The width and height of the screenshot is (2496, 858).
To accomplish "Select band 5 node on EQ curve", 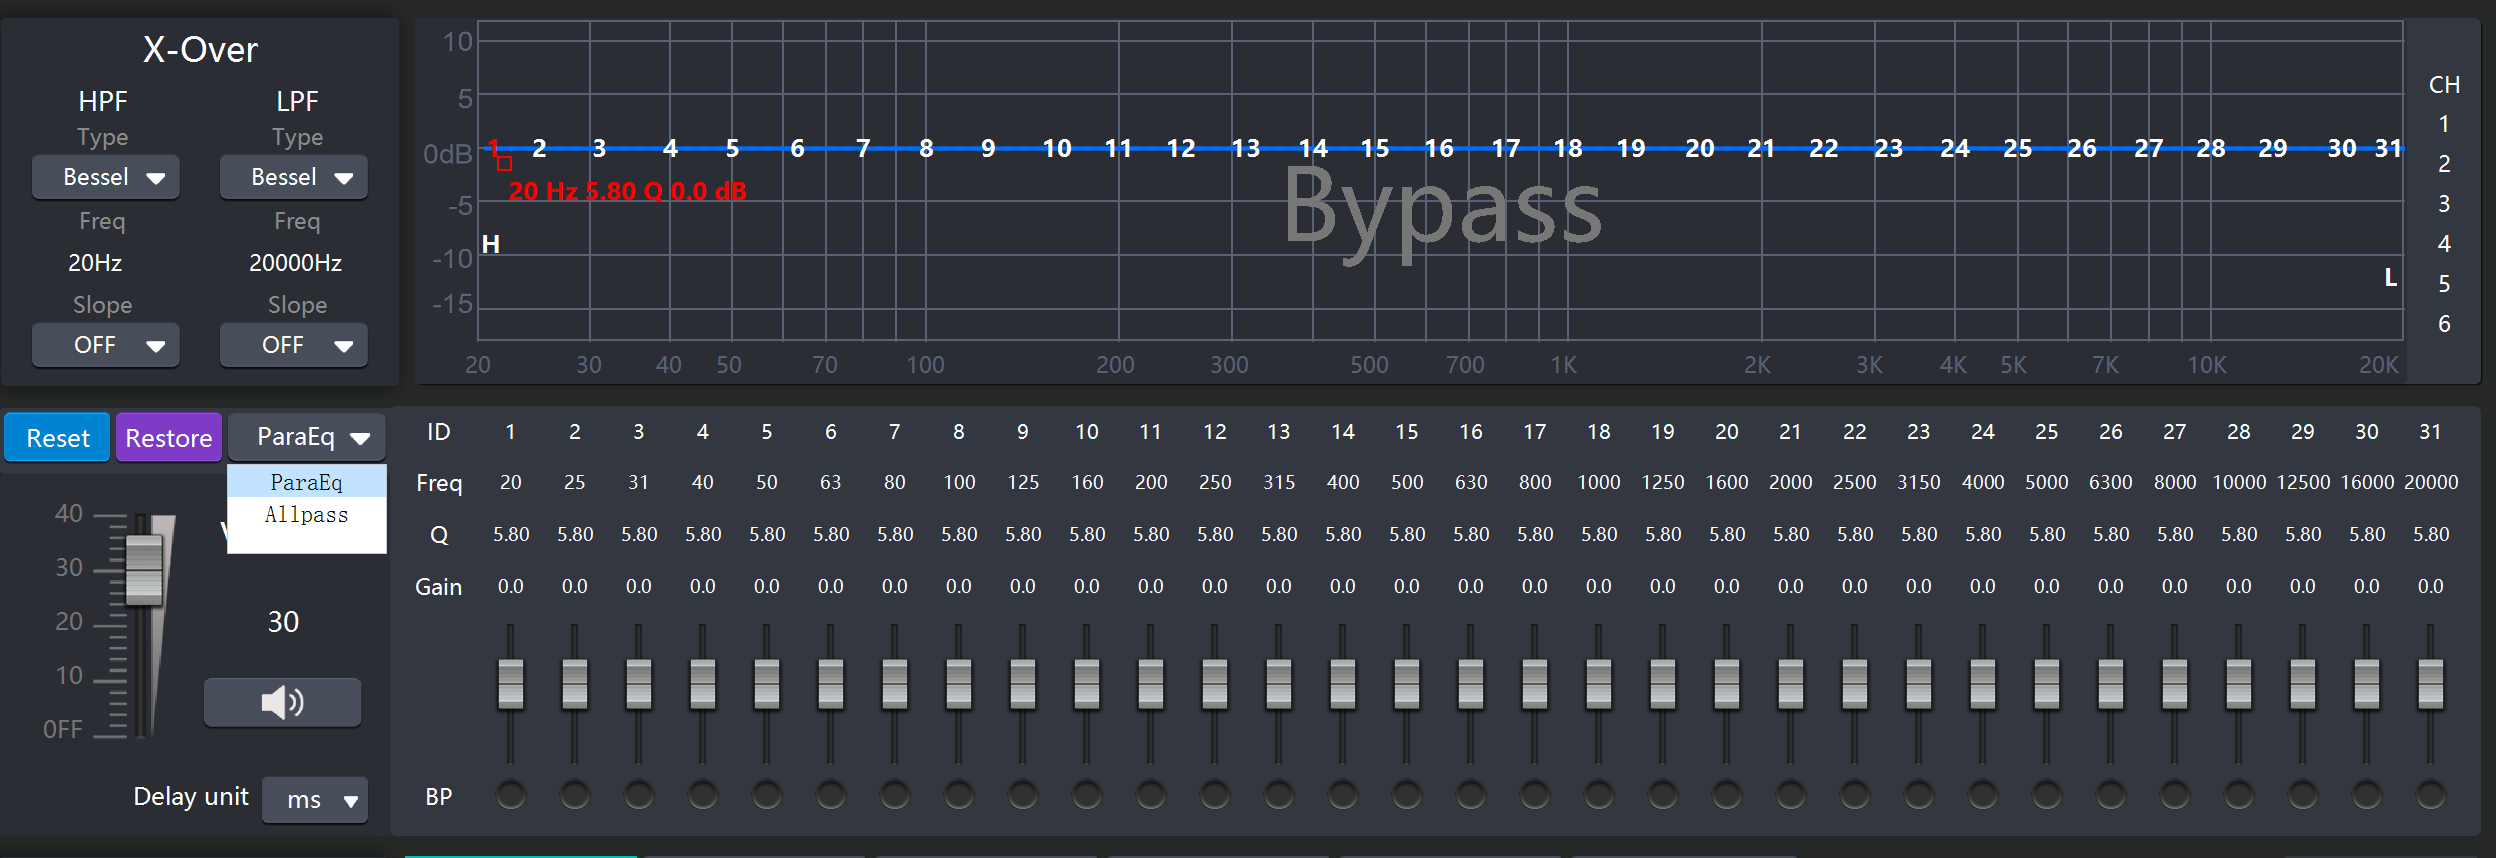I will coord(732,149).
